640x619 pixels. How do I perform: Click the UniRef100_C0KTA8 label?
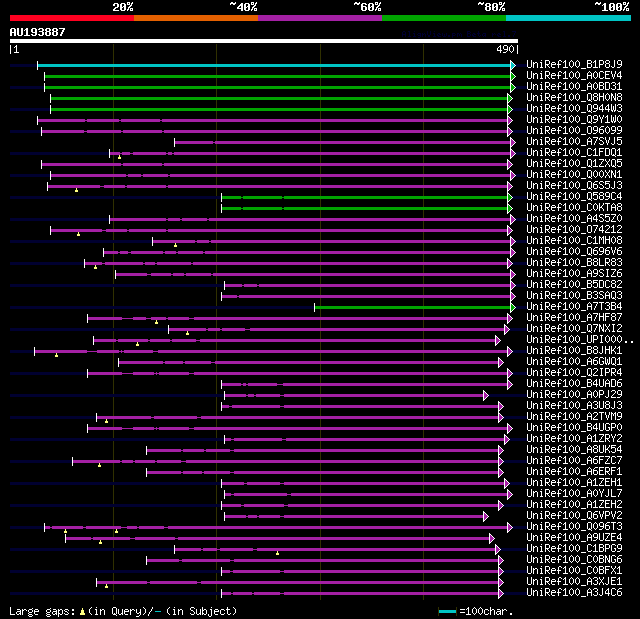574,208
